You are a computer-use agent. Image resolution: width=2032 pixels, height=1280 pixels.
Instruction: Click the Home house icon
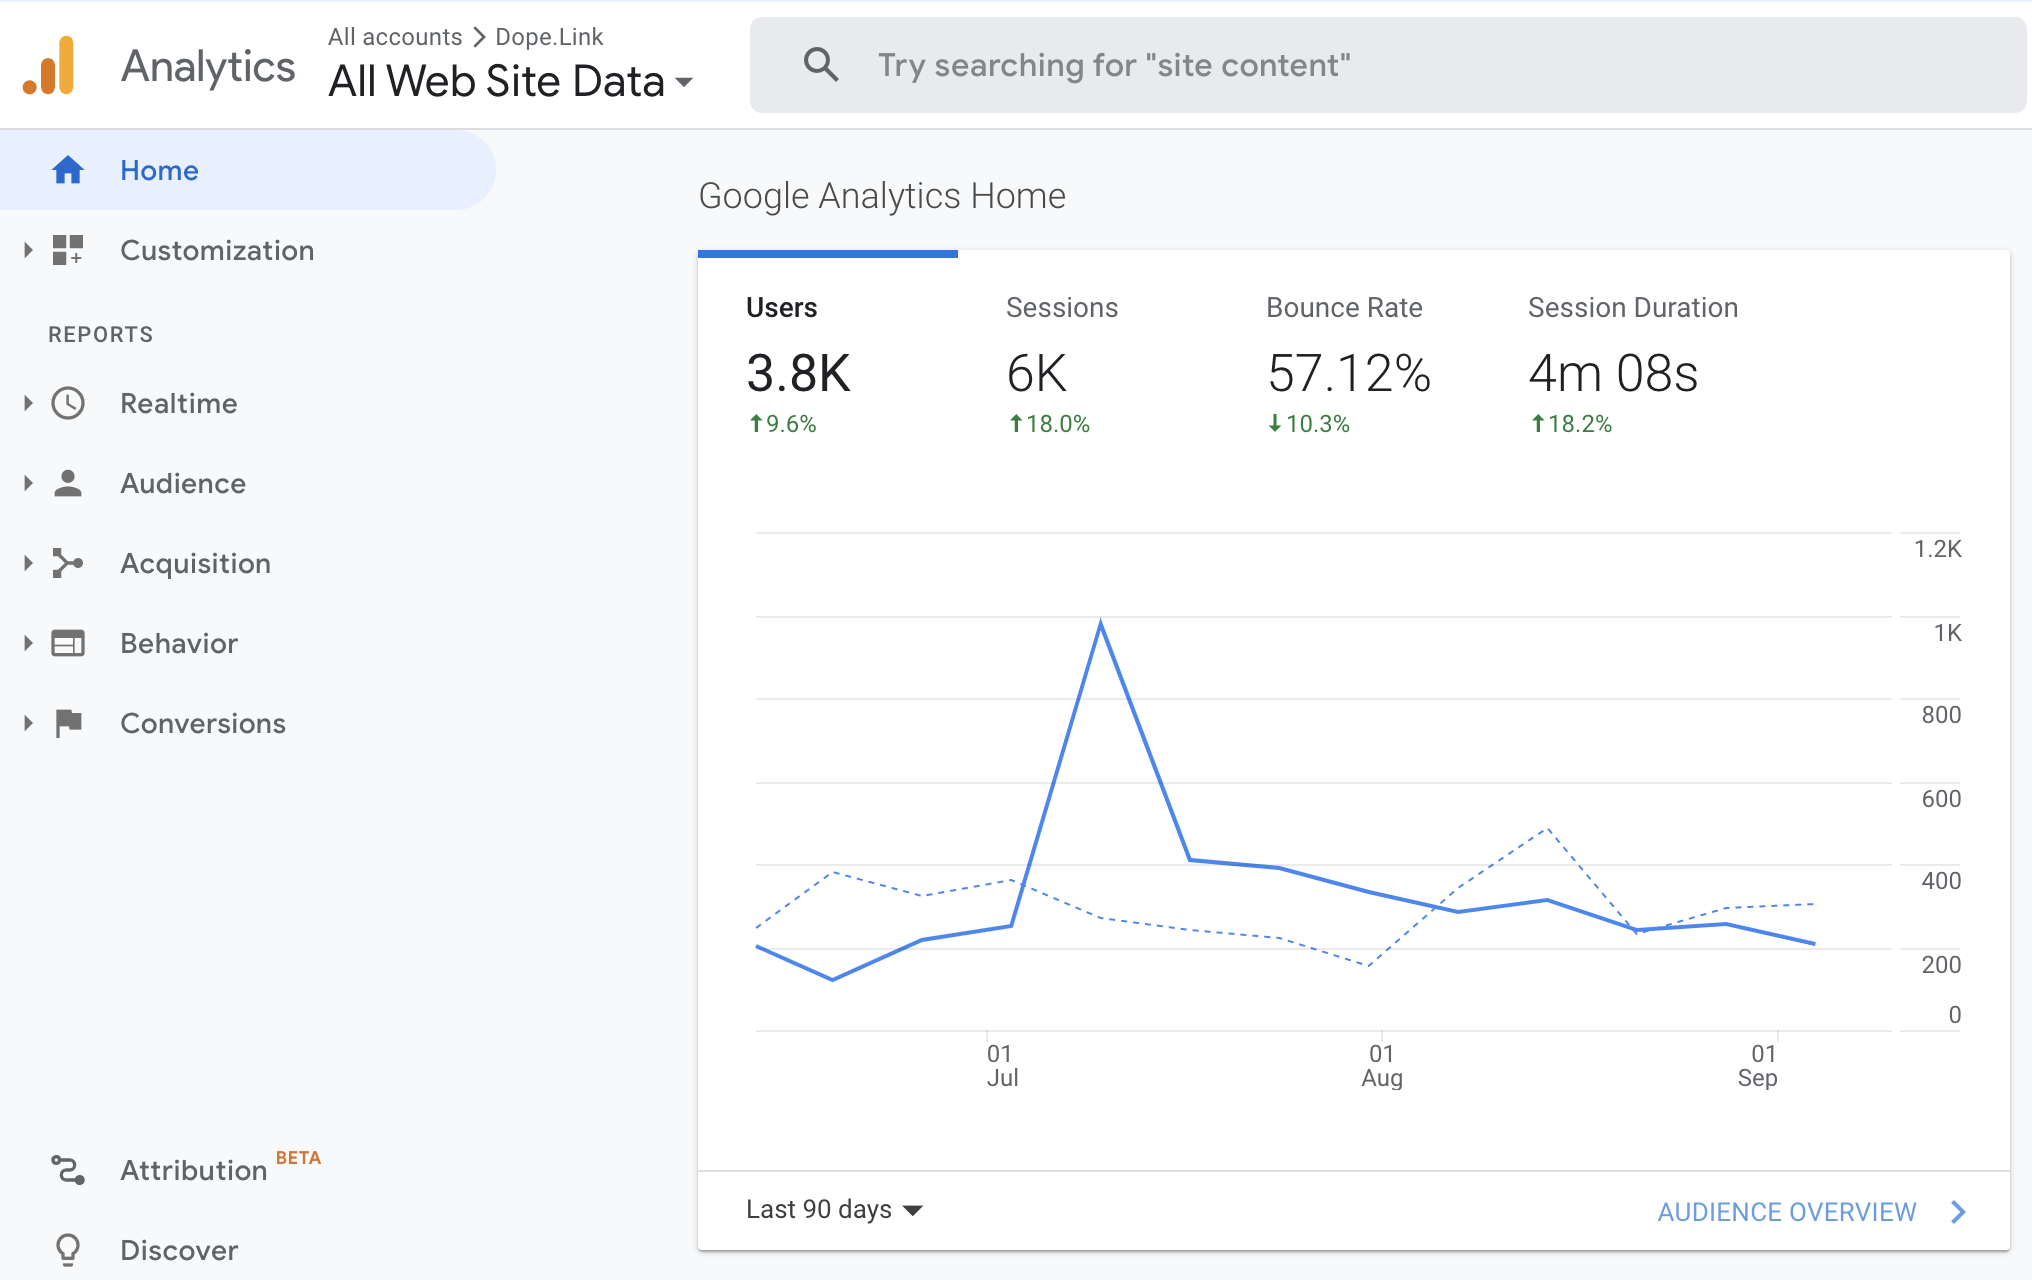click(x=67, y=170)
